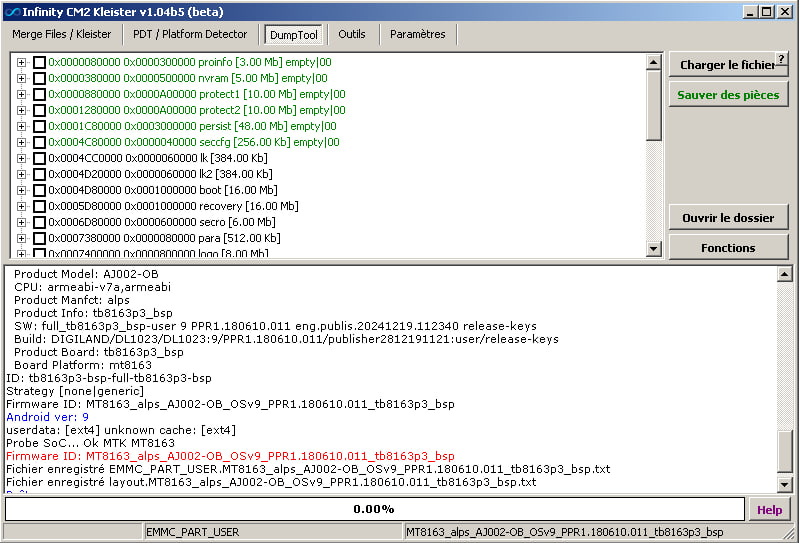Click the small question mark icon
This screenshot has width=800, height=543.
pos(781,59)
